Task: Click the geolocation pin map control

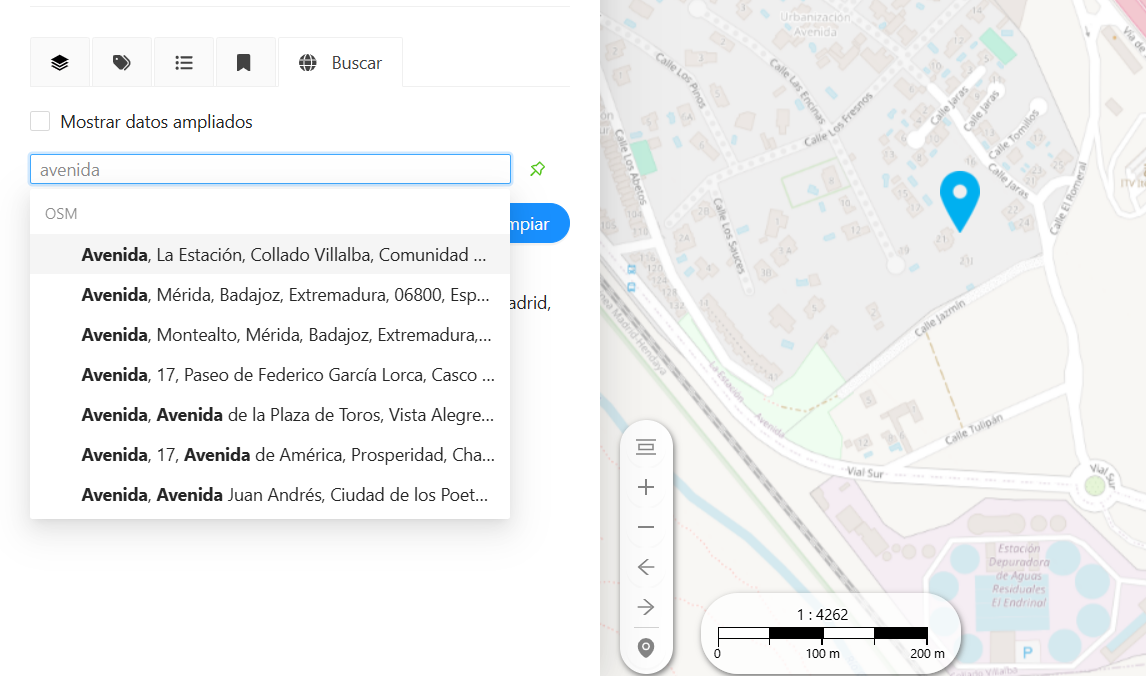Action: tap(646, 647)
